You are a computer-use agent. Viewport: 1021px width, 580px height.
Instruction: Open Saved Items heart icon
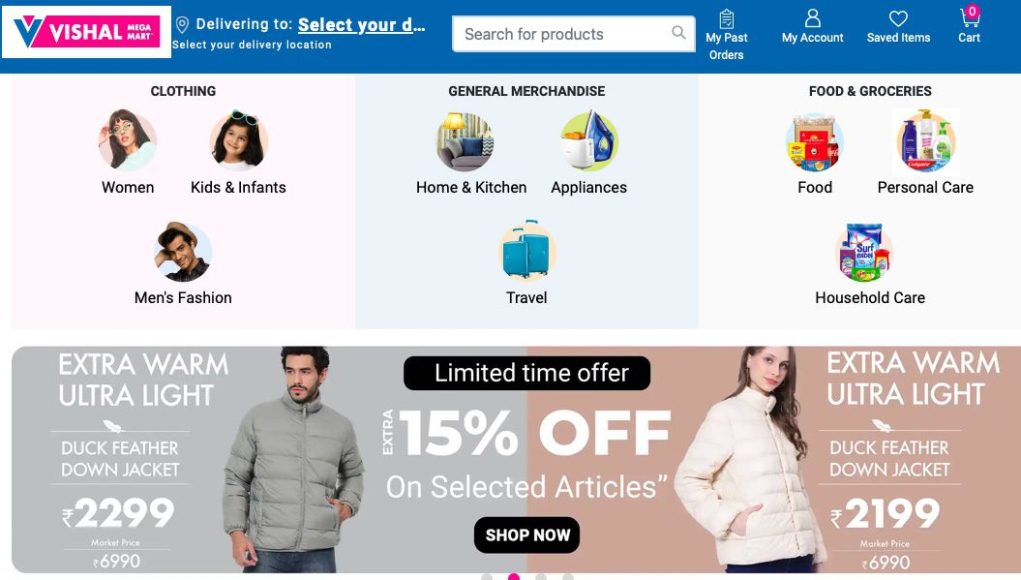pyautogui.click(x=898, y=18)
